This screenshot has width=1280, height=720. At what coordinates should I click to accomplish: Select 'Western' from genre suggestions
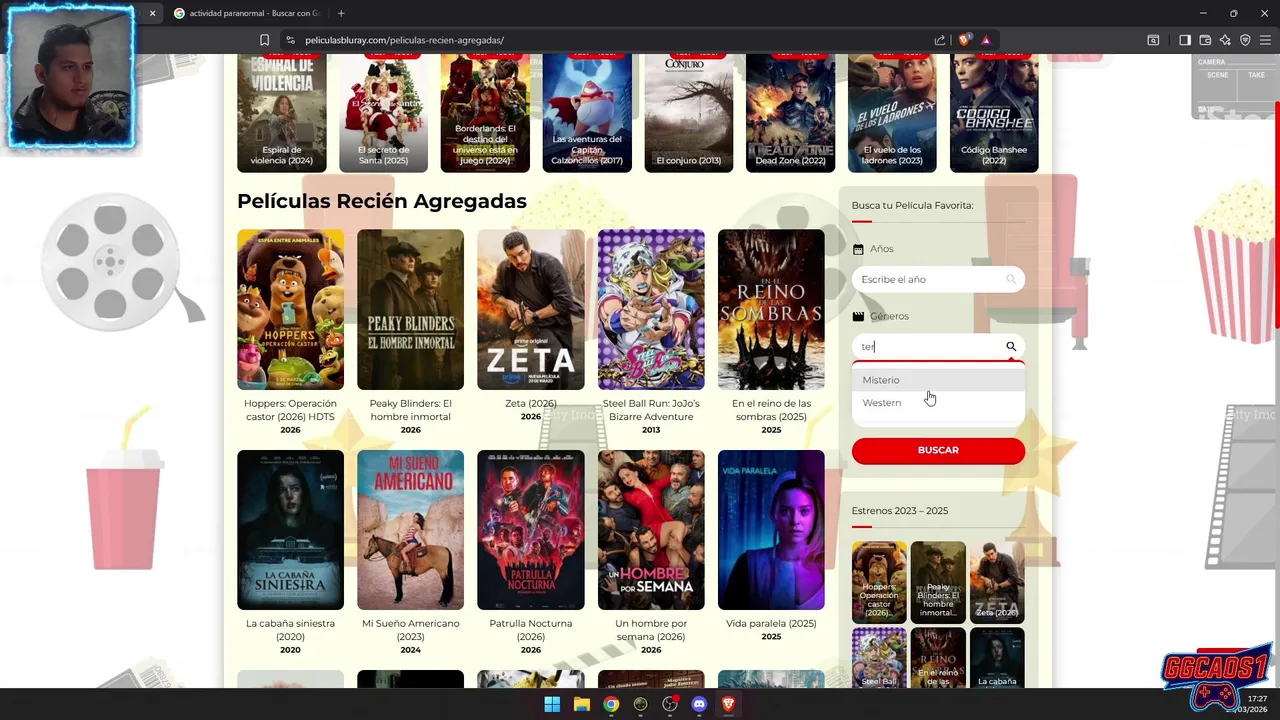(x=938, y=402)
